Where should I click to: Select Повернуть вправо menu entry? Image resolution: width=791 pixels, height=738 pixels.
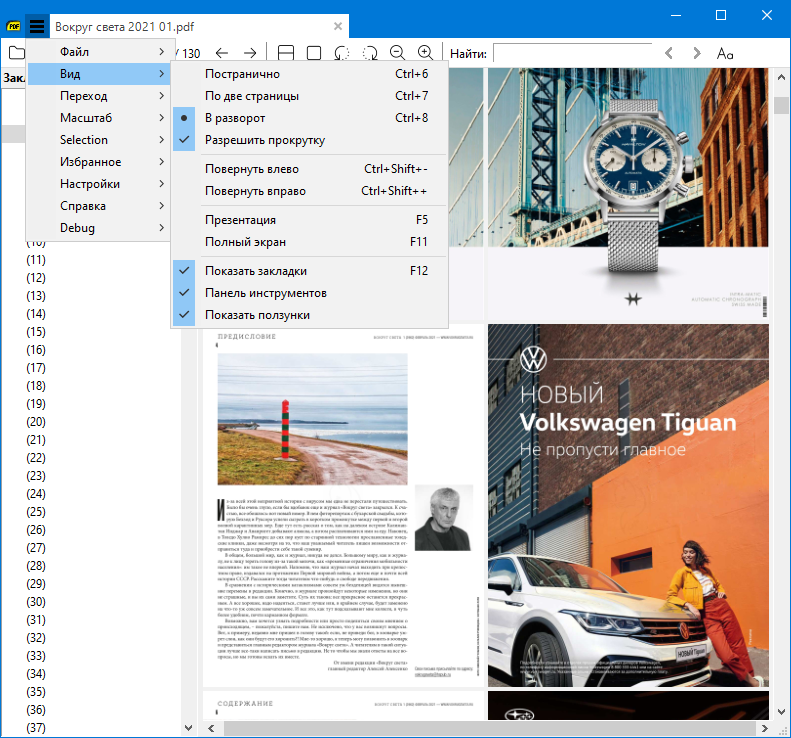309,191
